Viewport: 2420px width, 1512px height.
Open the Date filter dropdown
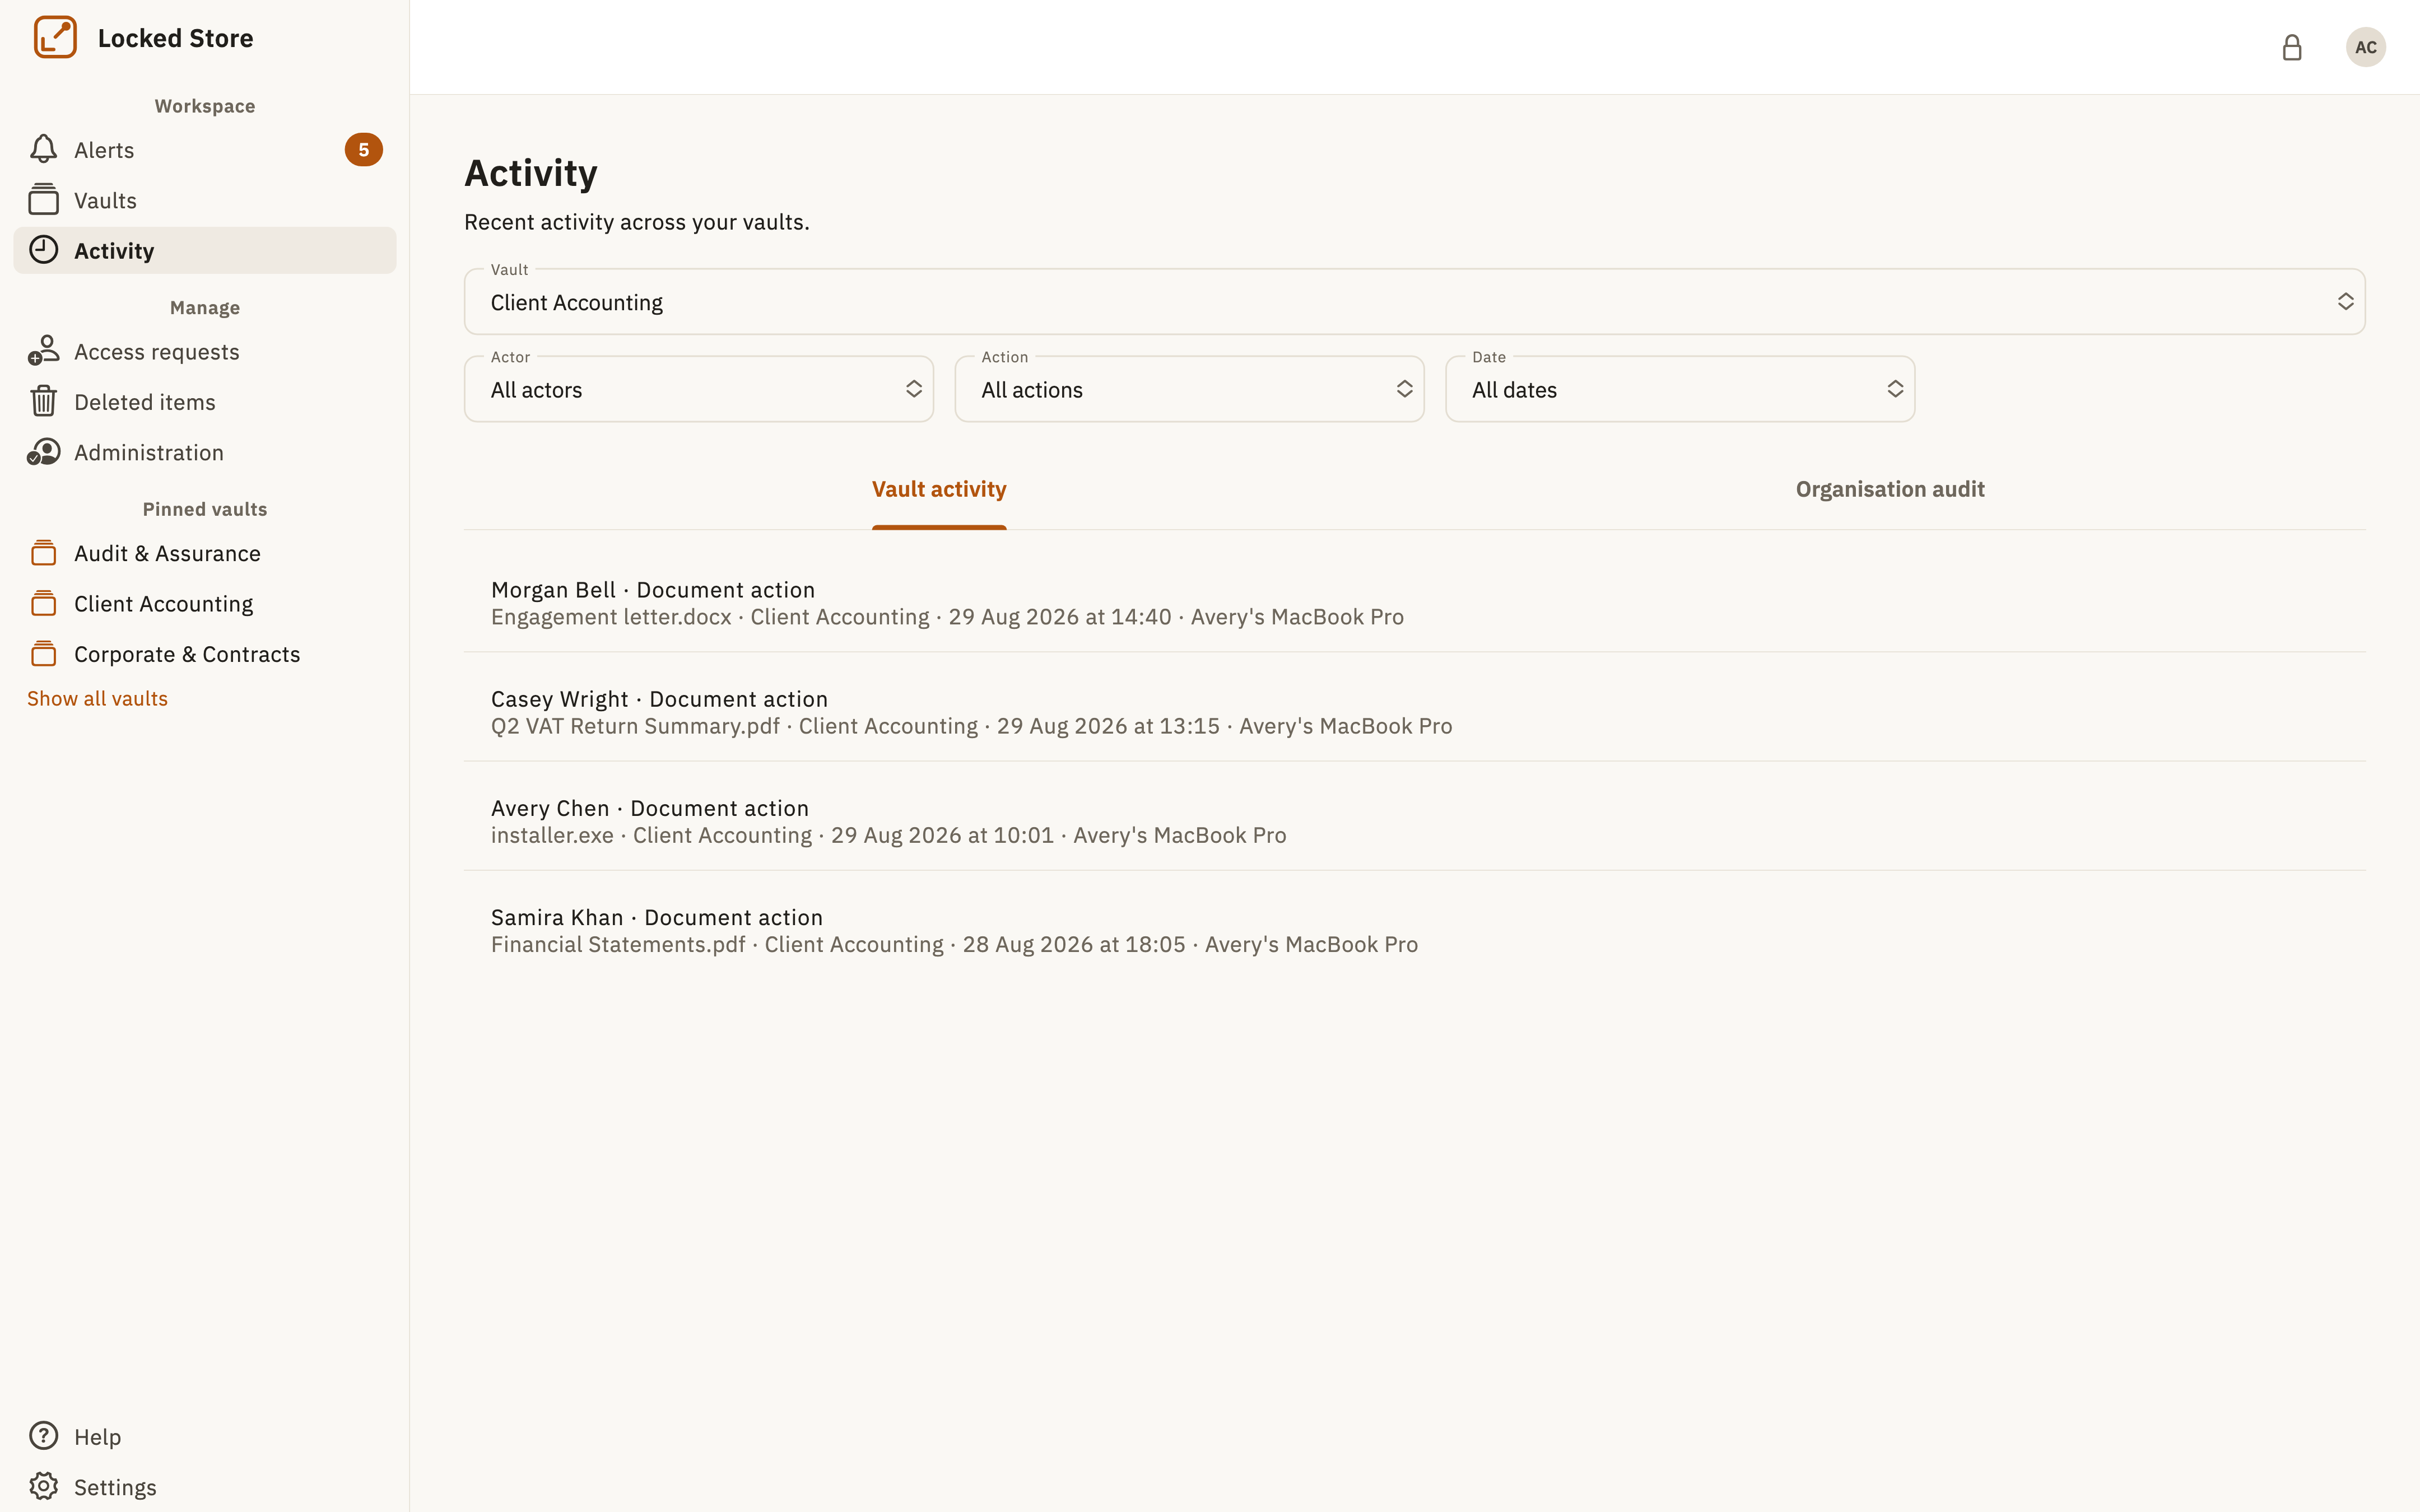coord(1680,389)
